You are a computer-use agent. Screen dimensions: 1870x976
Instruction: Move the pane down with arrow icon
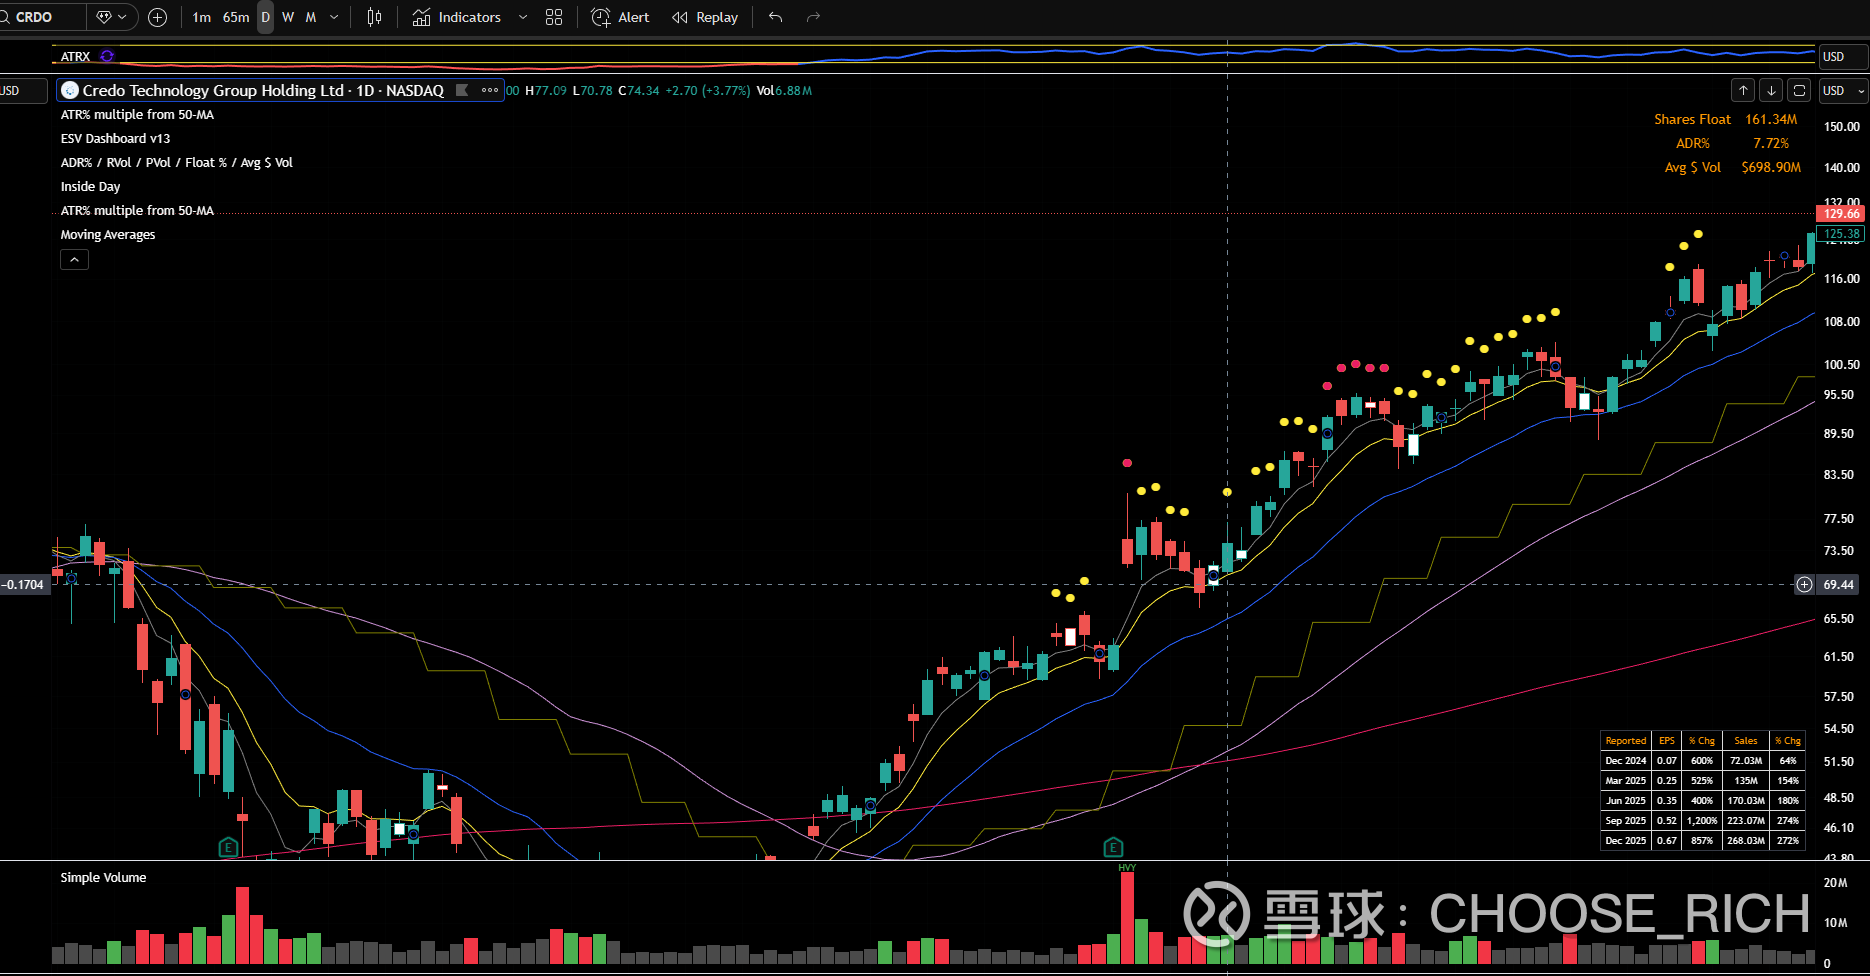pyautogui.click(x=1771, y=90)
